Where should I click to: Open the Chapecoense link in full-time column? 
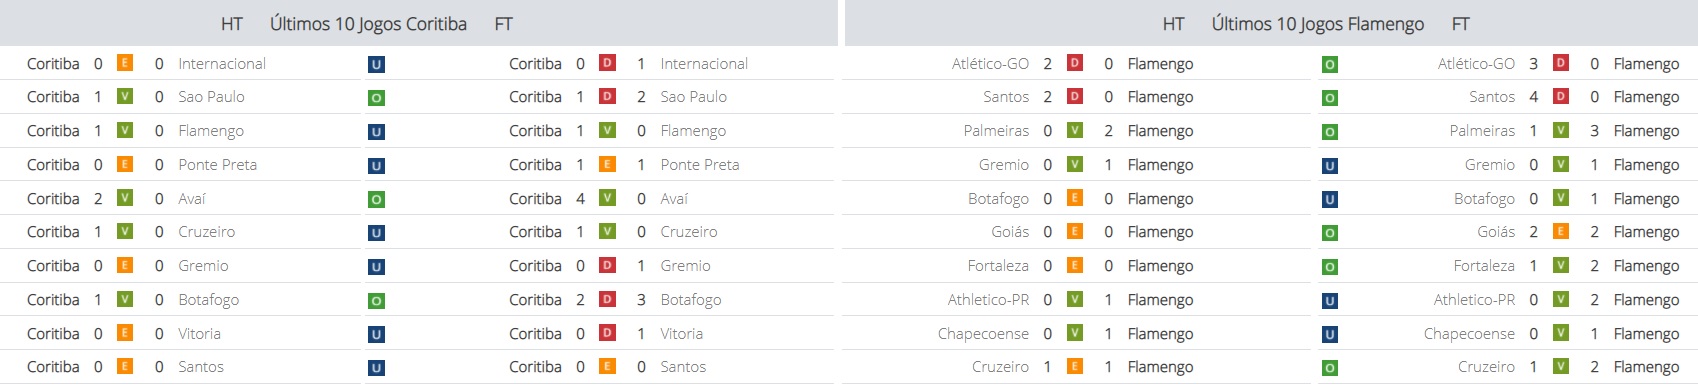tap(1469, 334)
